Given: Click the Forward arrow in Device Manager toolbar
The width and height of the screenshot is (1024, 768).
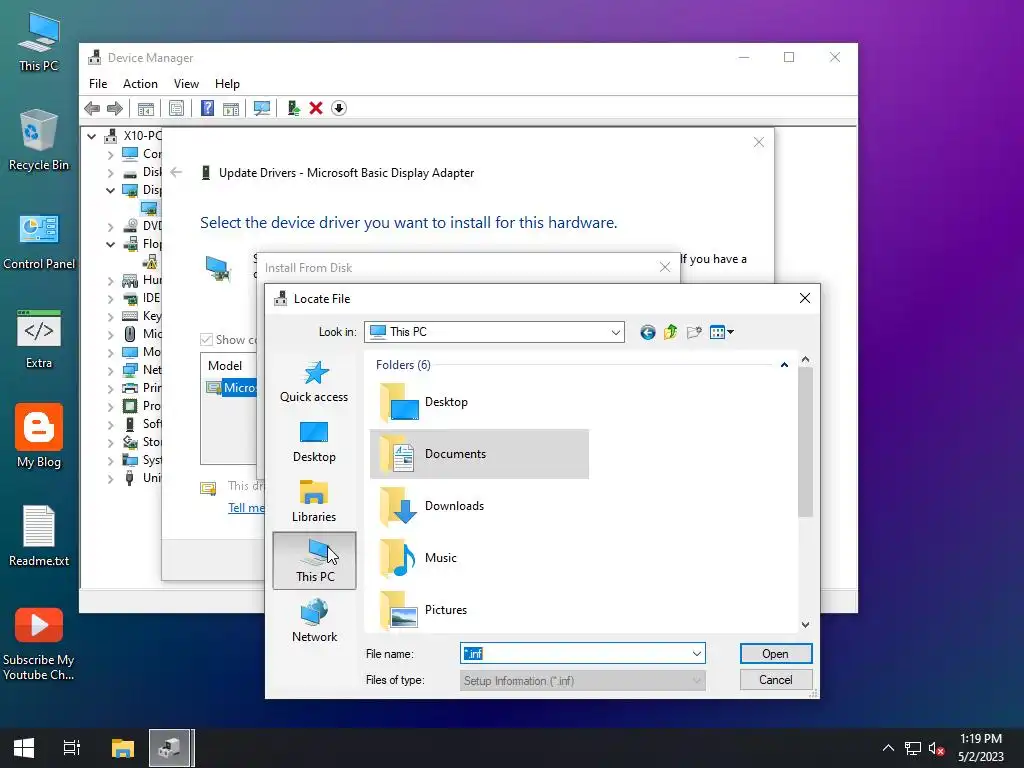Looking at the screenshot, I should (115, 108).
